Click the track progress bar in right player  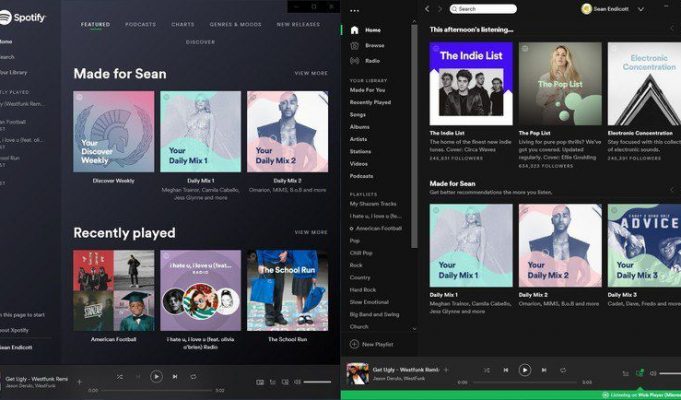click(525, 383)
